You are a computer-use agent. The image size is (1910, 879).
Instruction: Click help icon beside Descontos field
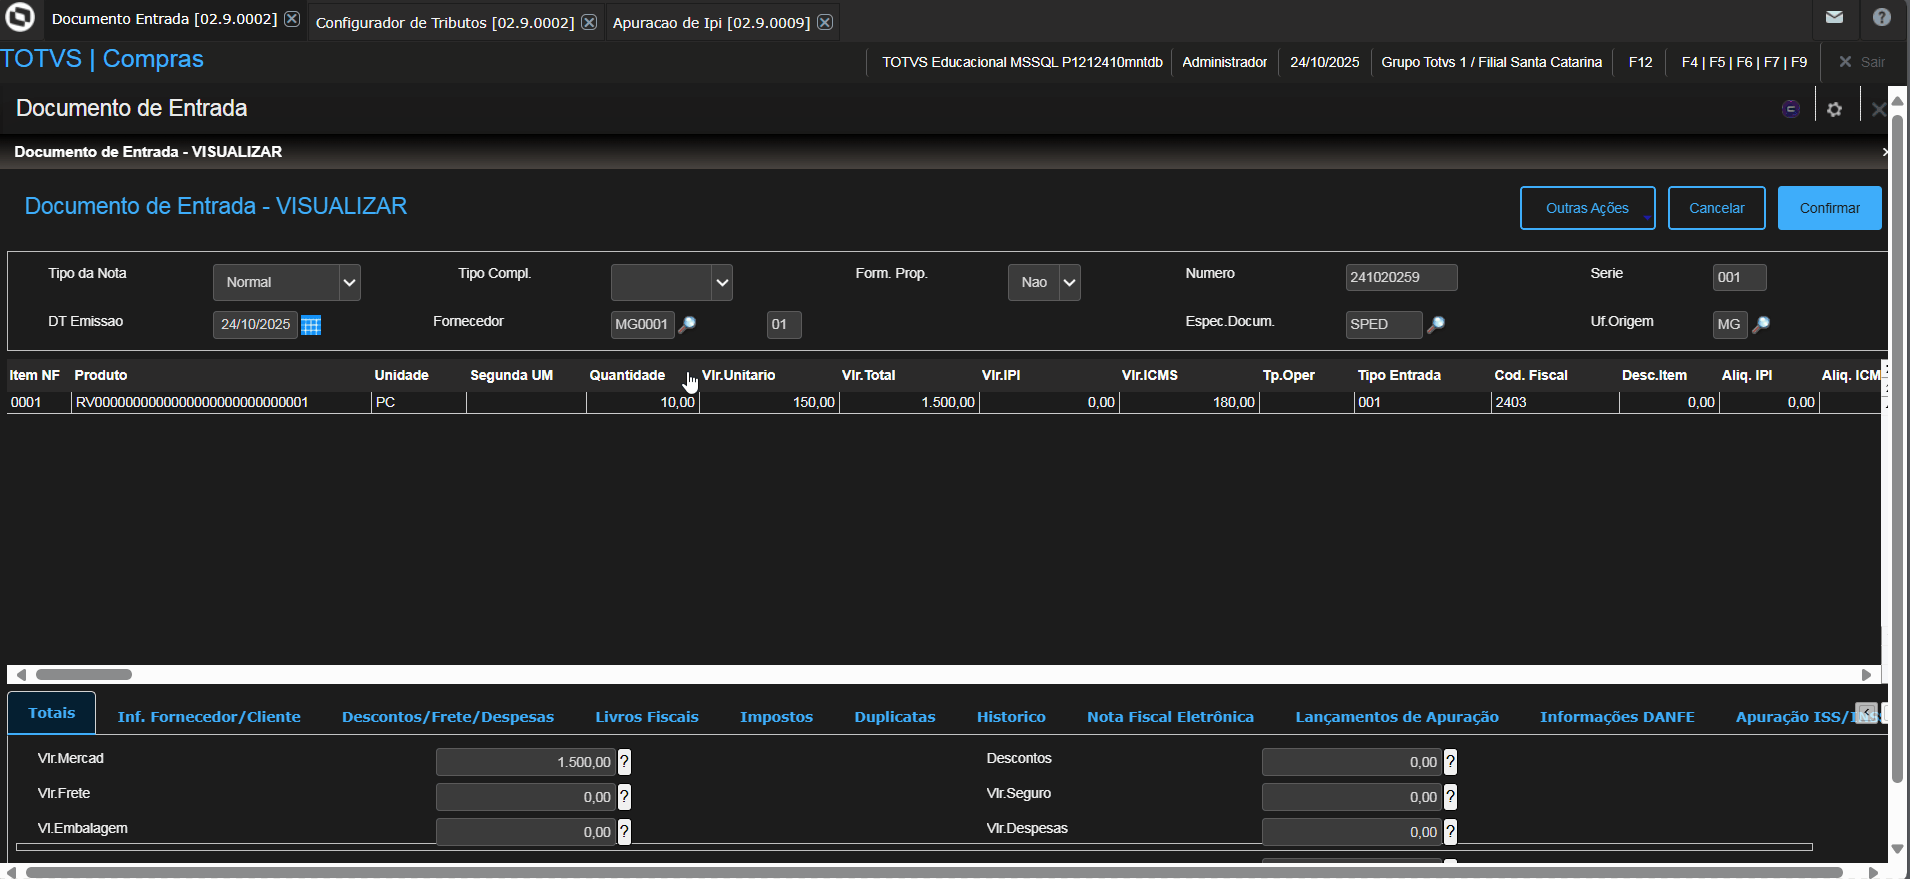1450,762
